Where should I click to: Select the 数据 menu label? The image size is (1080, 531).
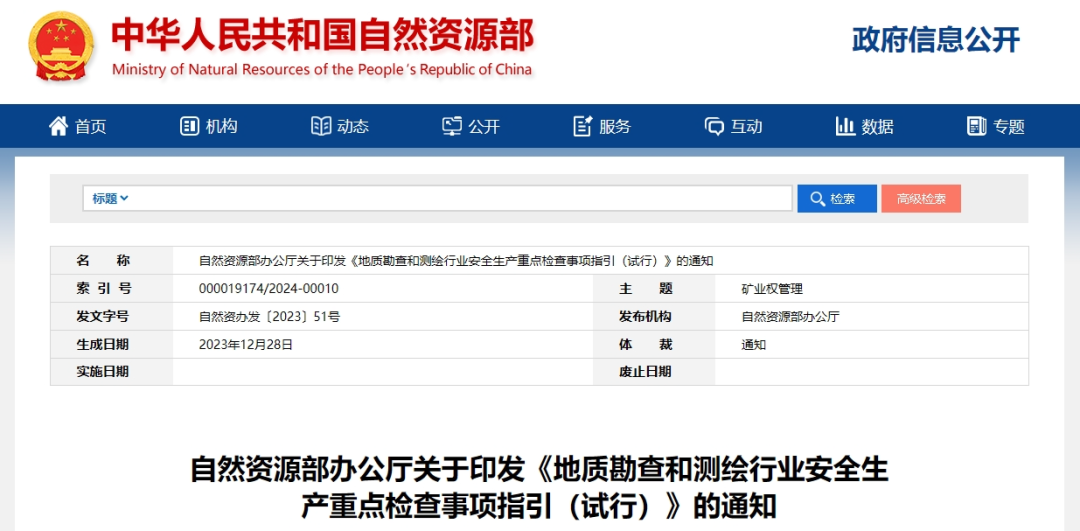(x=877, y=126)
